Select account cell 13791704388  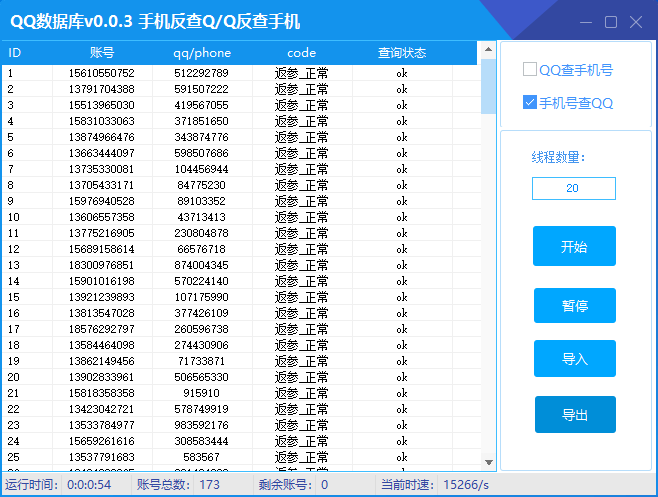click(102, 89)
